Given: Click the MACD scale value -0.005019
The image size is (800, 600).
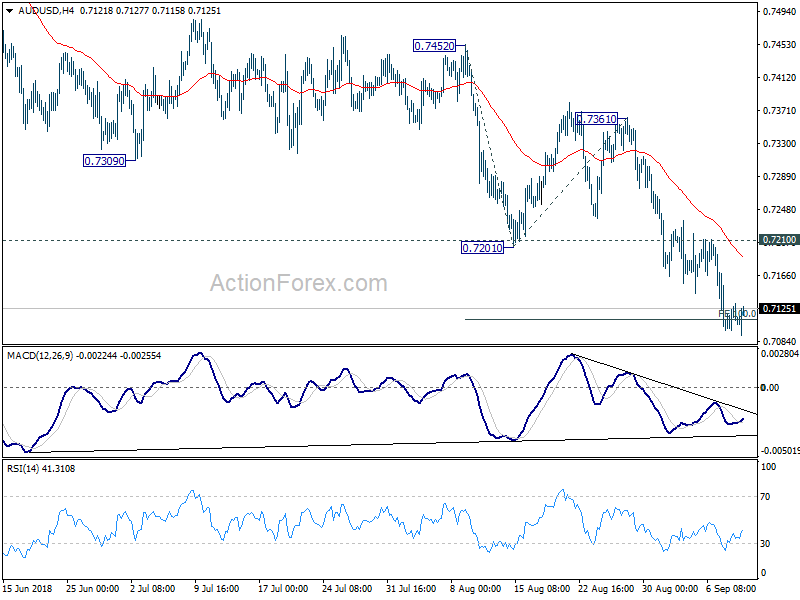Looking at the screenshot, I should coord(780,451).
